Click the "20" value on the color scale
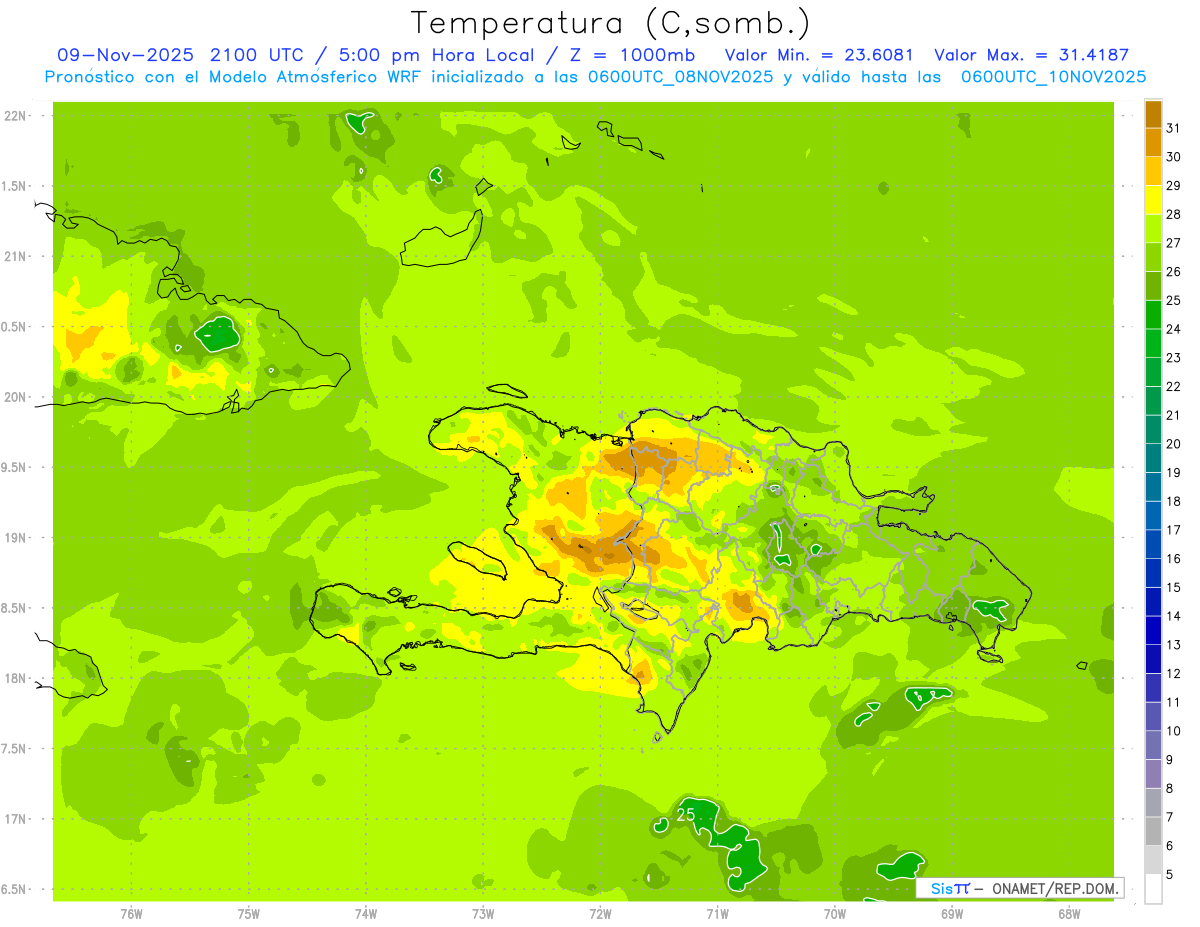The width and height of the screenshot is (1200, 927). coord(1174,444)
